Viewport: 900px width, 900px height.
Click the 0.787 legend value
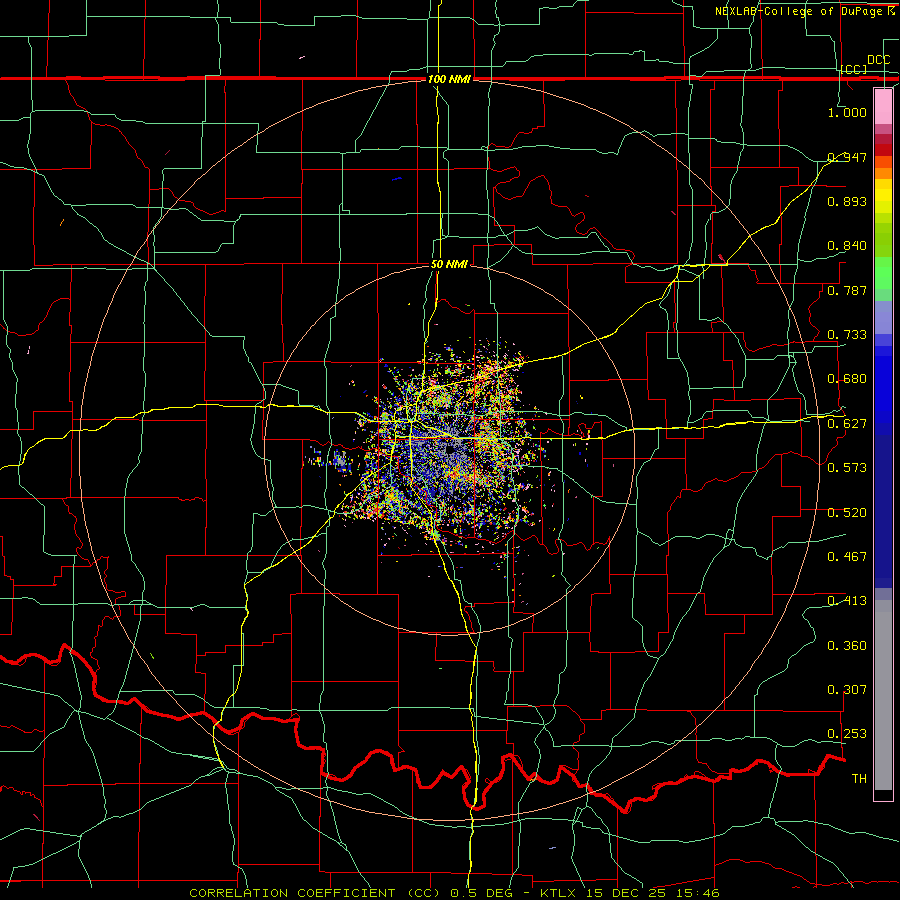pyautogui.click(x=847, y=290)
